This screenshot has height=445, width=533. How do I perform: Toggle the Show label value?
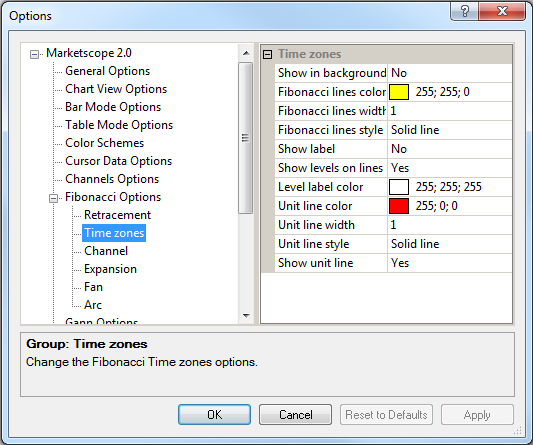pos(449,149)
